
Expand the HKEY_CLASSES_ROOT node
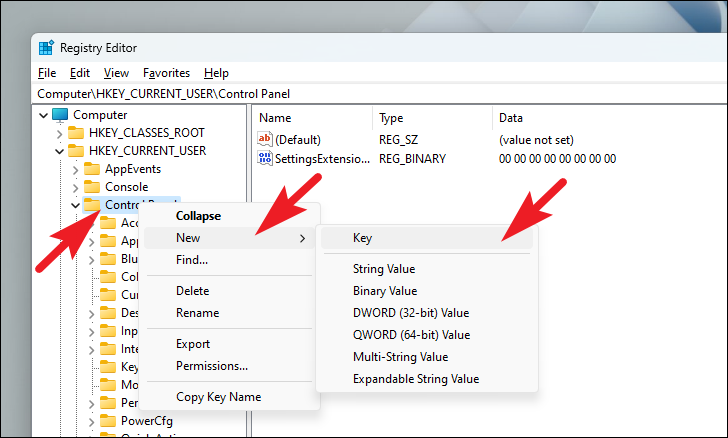[59, 134]
